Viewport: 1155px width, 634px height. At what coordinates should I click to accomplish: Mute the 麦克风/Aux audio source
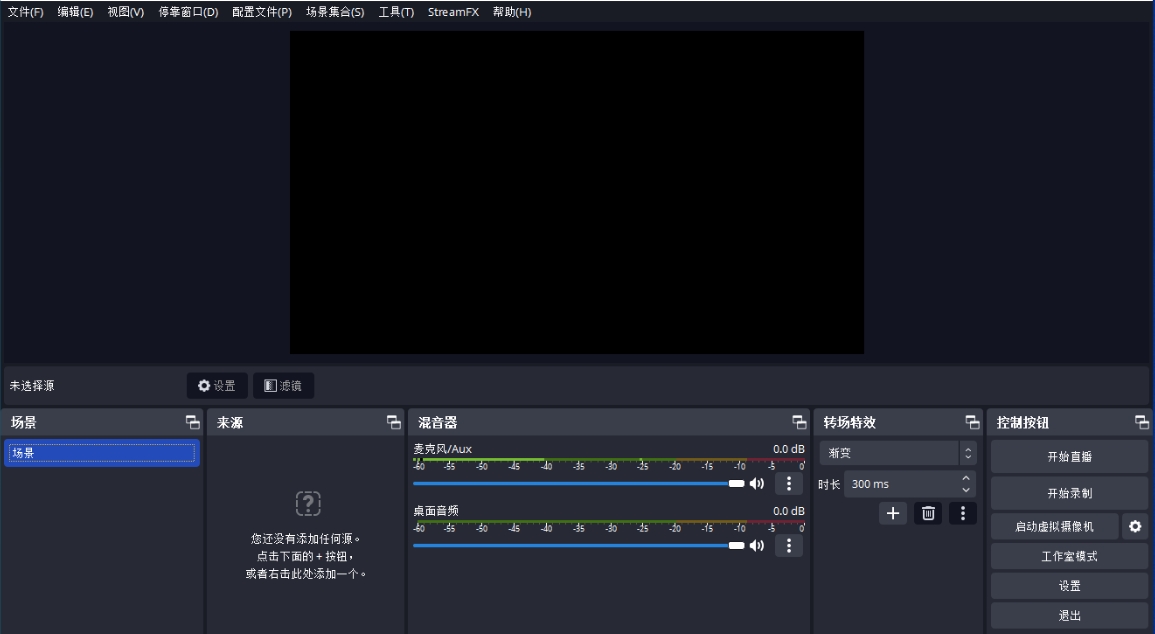click(x=757, y=484)
